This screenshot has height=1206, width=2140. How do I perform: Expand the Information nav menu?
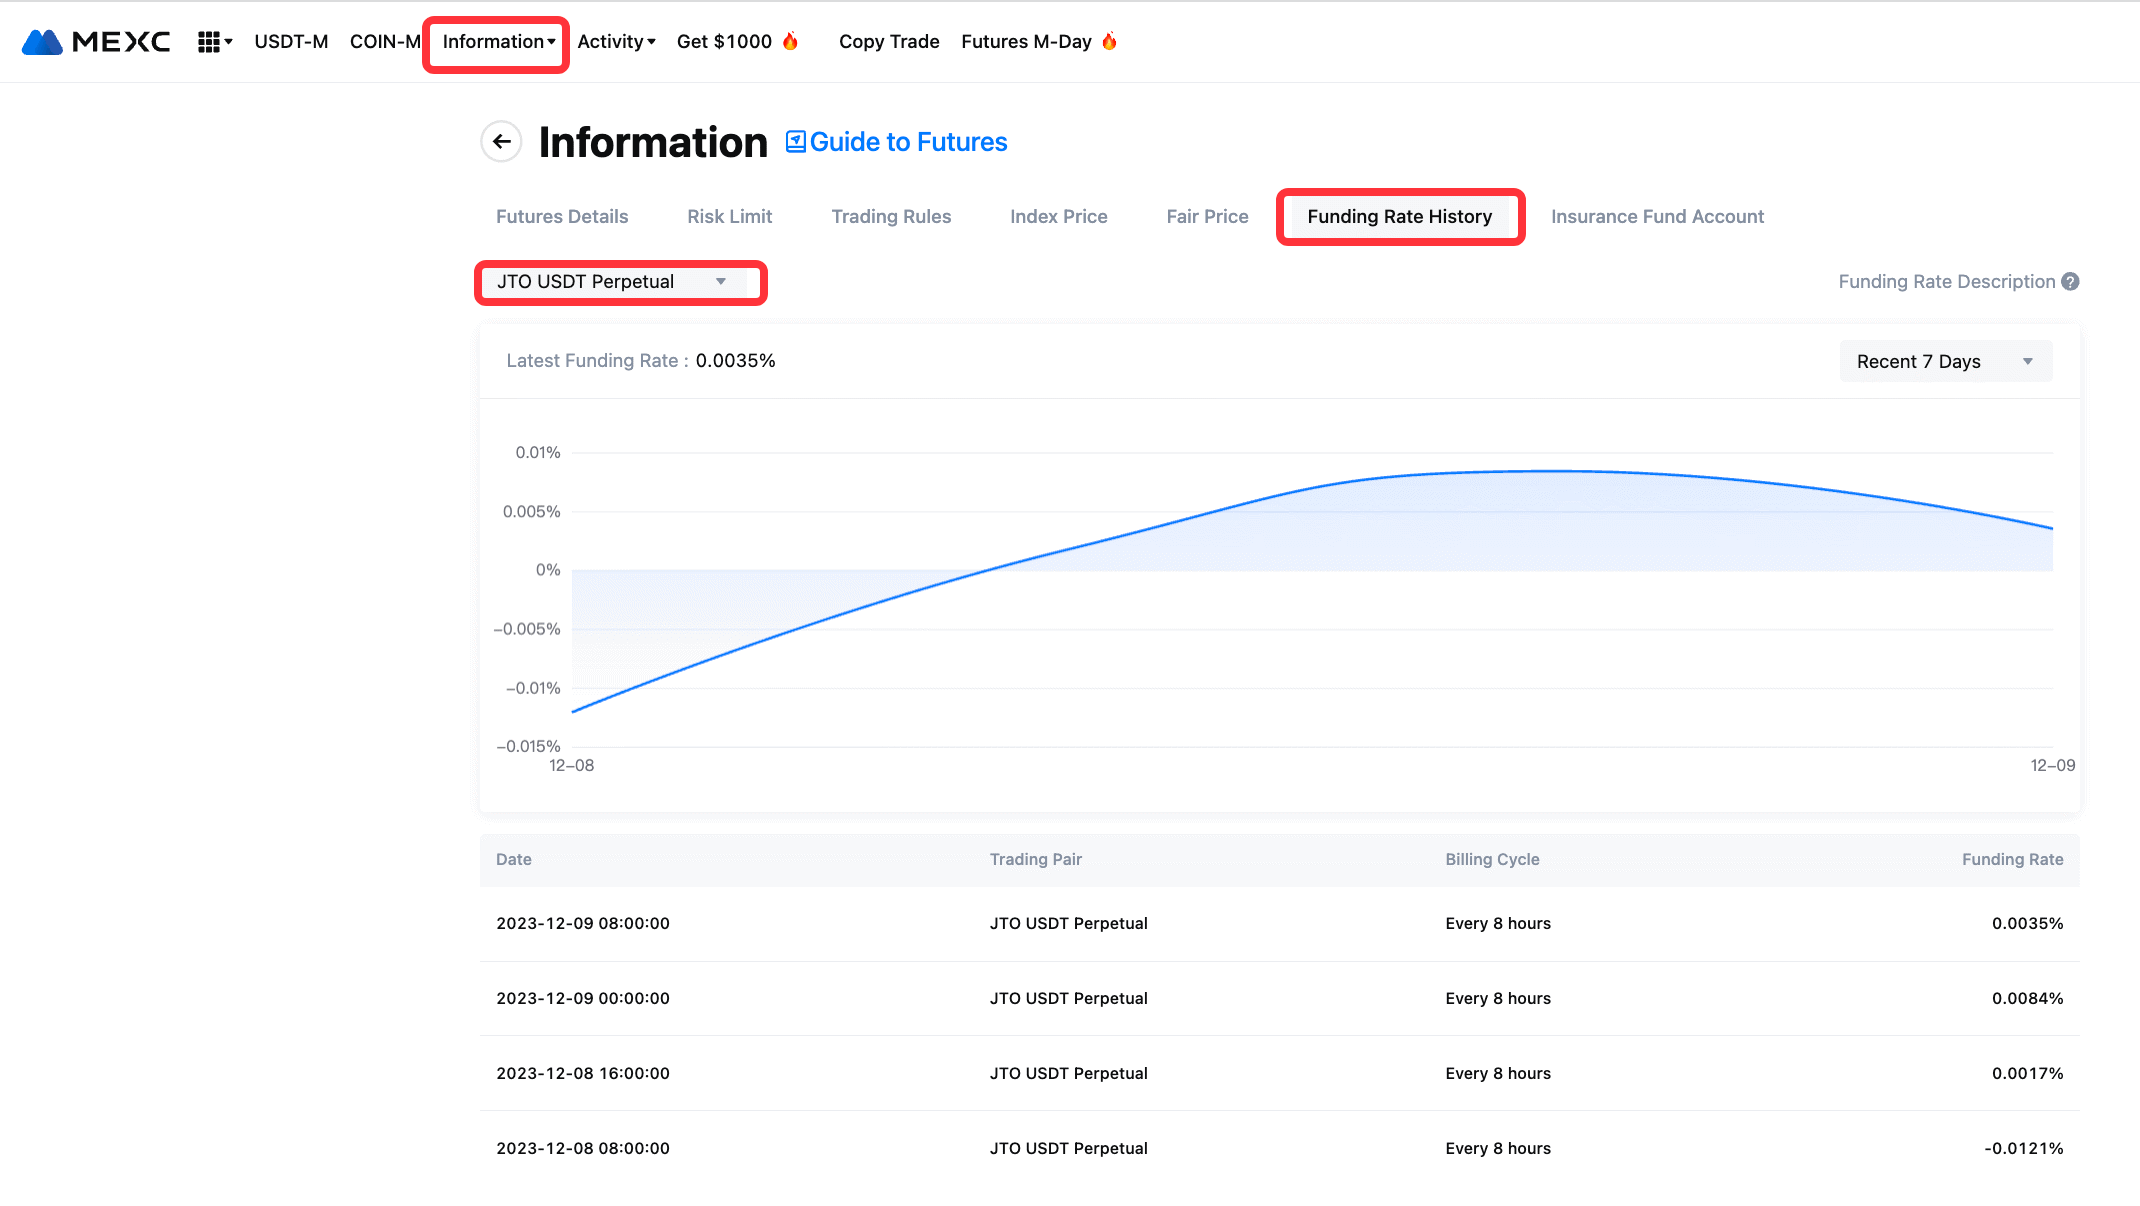click(x=498, y=42)
